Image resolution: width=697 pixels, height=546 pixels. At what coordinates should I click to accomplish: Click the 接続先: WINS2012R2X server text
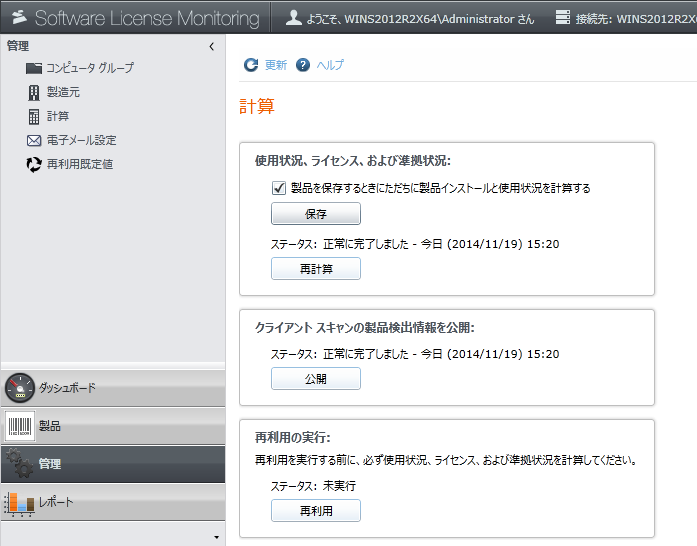(636, 19)
